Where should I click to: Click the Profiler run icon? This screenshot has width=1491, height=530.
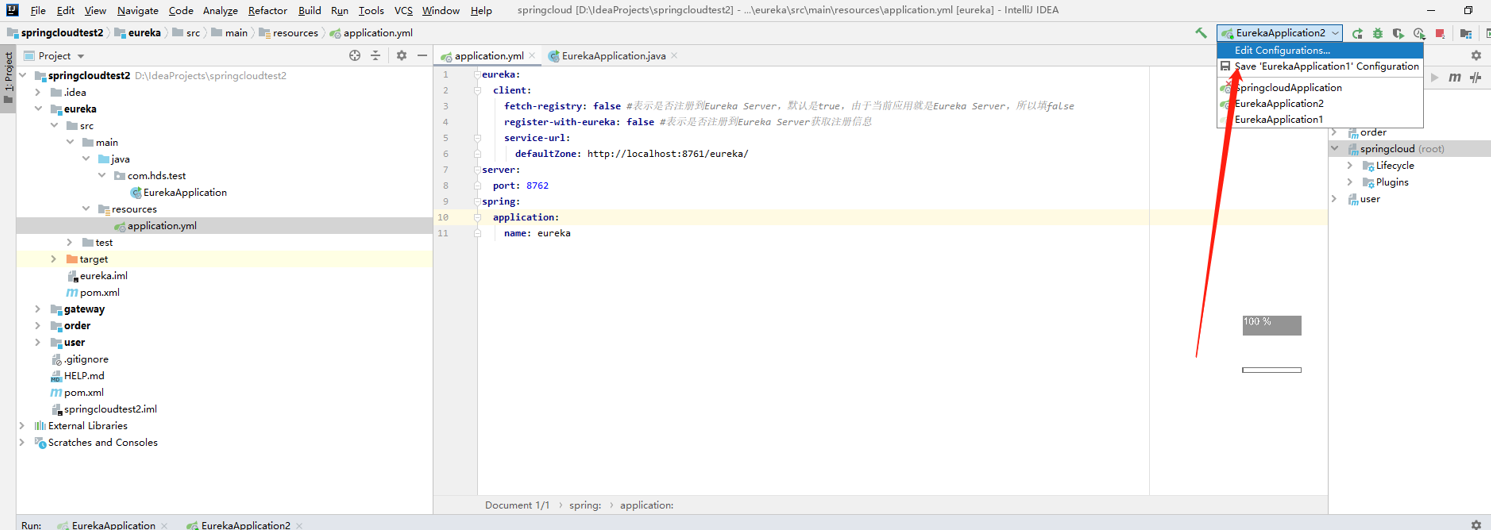pos(1419,33)
